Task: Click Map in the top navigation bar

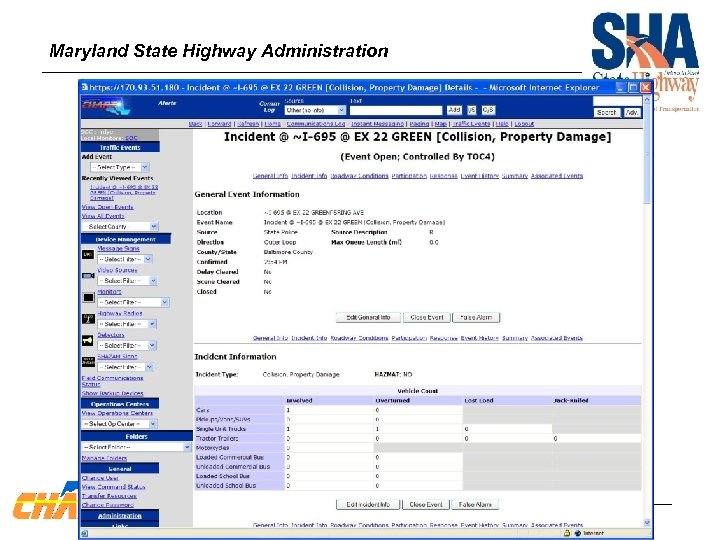Action: click(440, 124)
